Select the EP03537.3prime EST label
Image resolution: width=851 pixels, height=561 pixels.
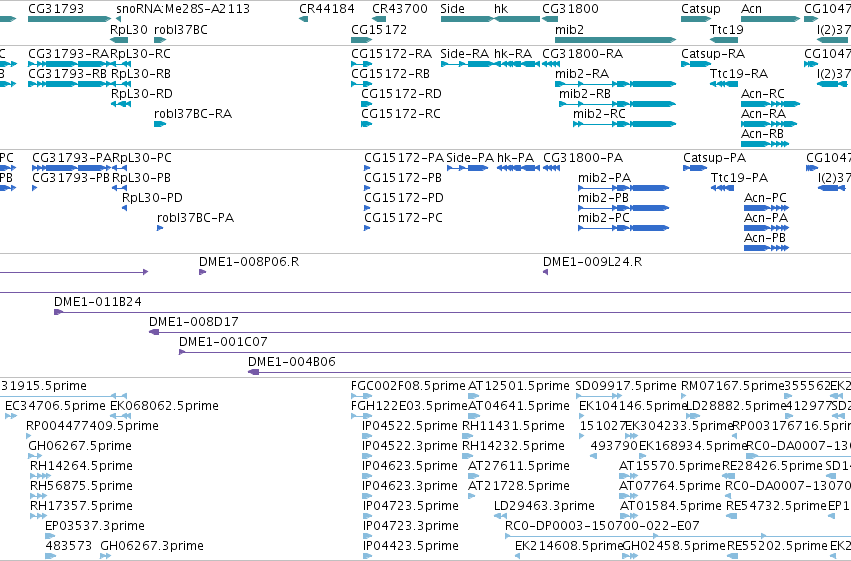[95, 526]
